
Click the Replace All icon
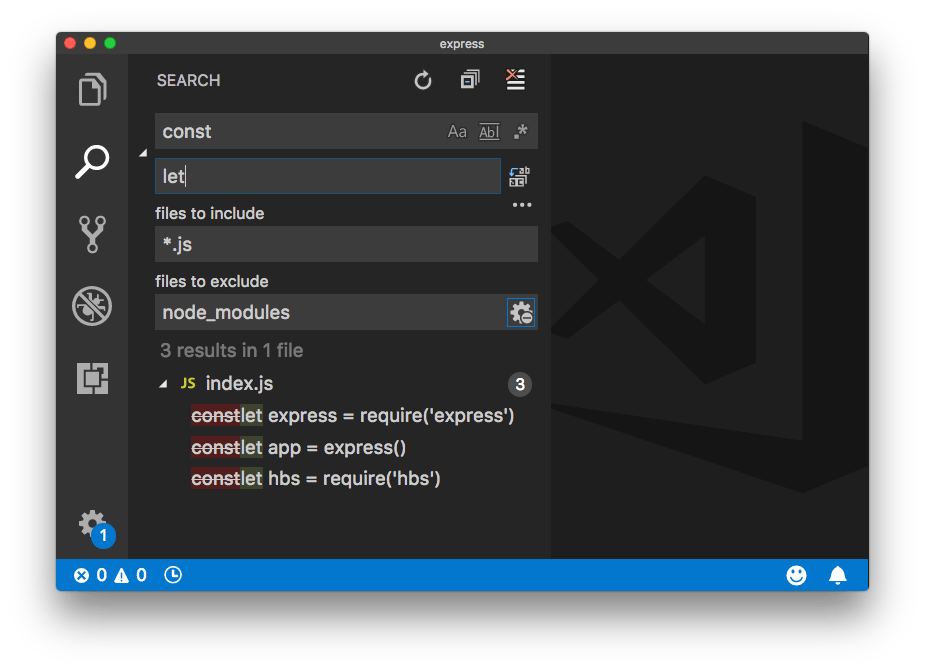(519, 176)
